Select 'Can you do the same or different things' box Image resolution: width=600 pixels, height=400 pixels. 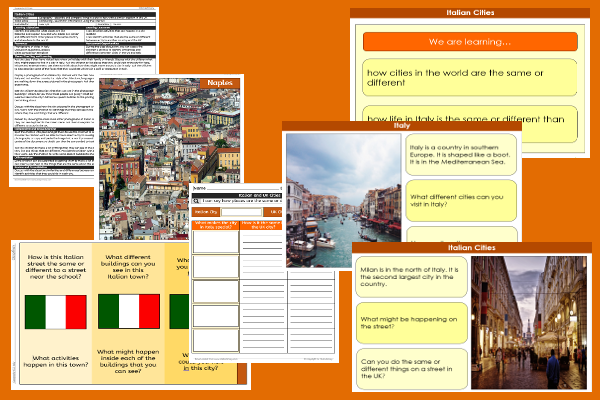[x=412, y=369]
